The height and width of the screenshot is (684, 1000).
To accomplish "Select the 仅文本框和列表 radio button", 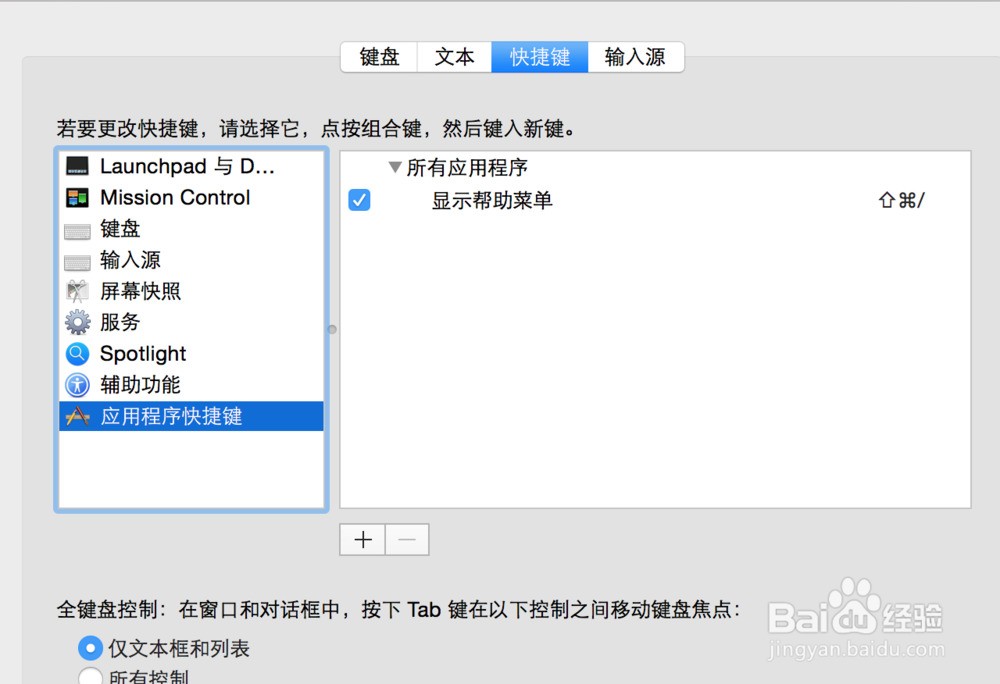I will 90,648.
